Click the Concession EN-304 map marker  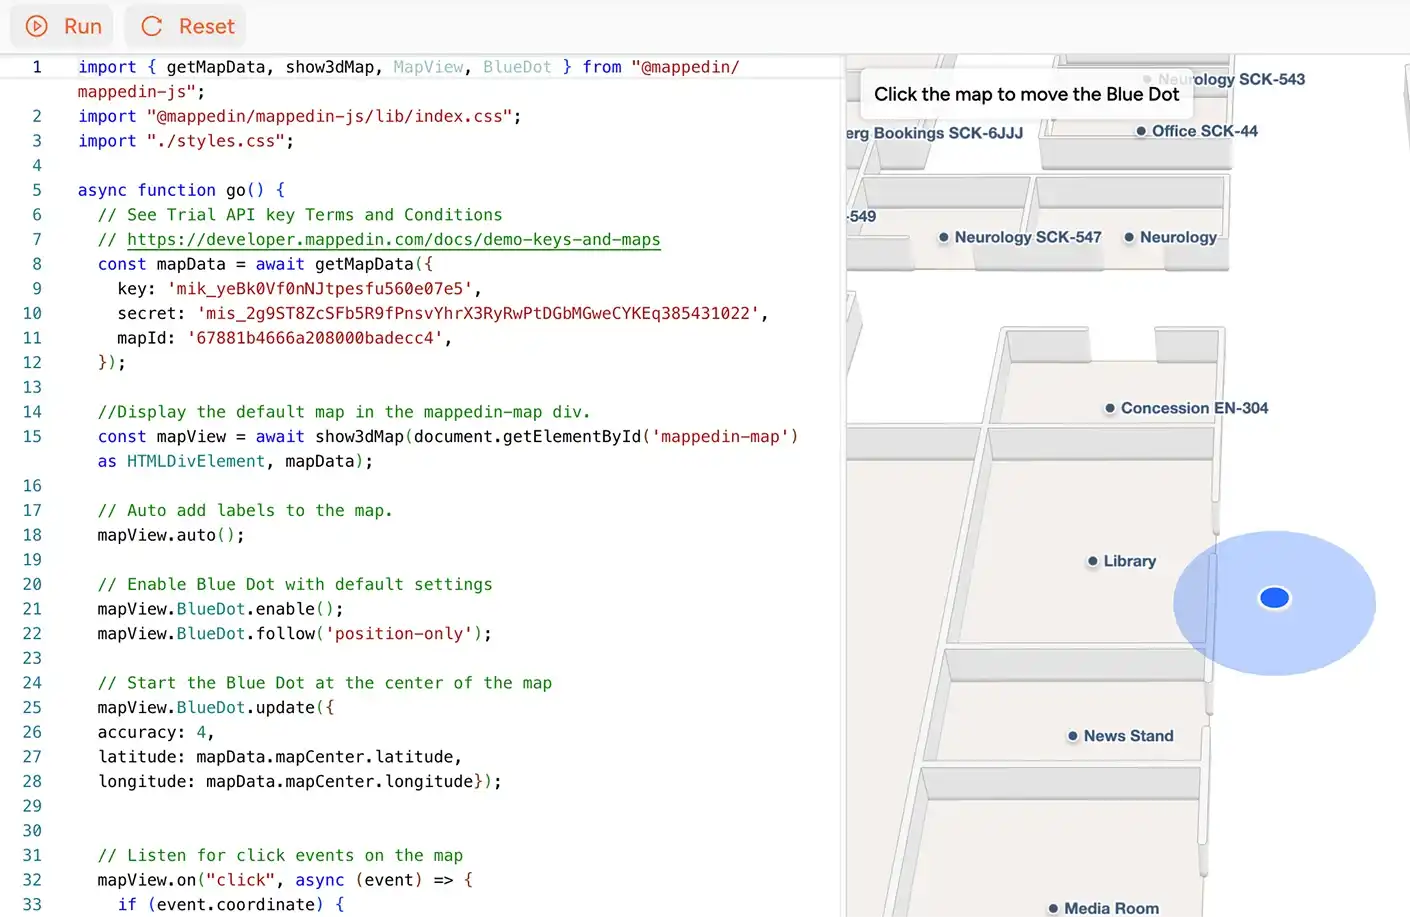click(x=1110, y=408)
